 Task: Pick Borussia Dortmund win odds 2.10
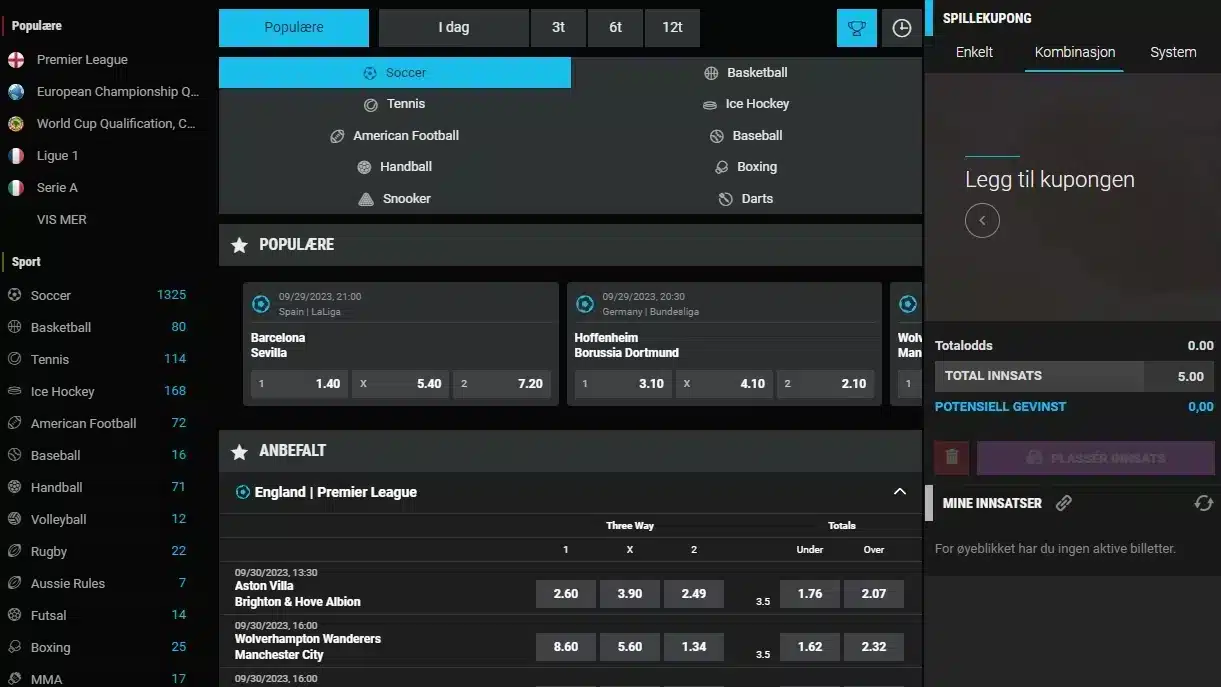[825, 384]
